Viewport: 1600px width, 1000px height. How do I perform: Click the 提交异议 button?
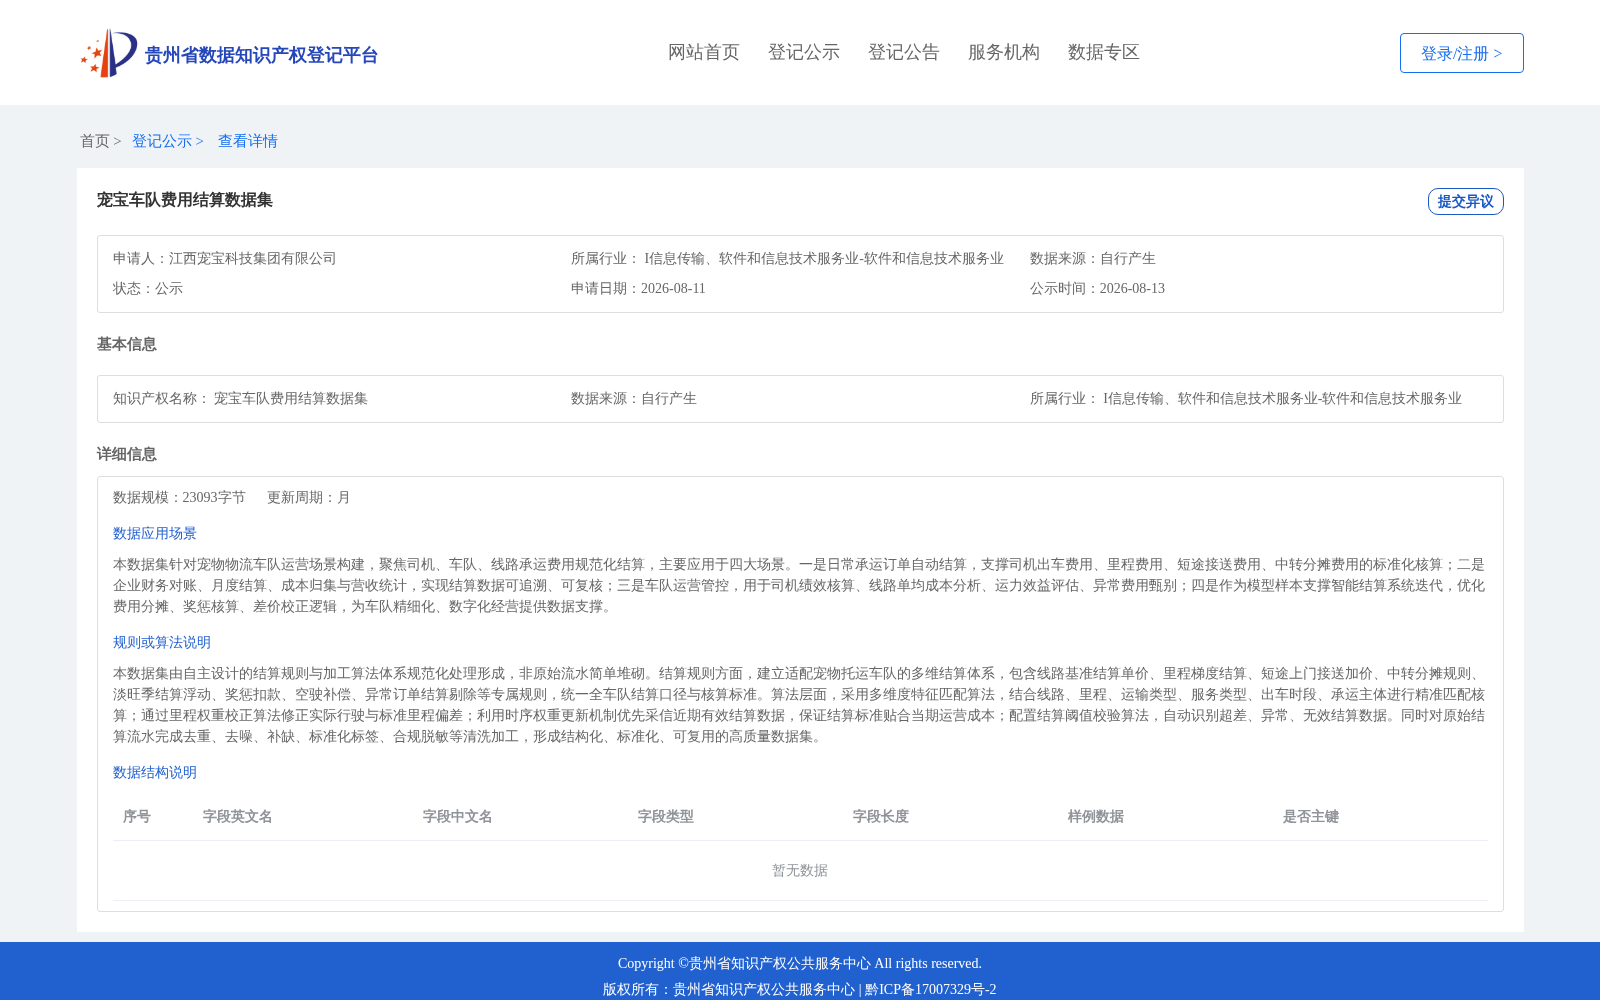(x=1466, y=201)
